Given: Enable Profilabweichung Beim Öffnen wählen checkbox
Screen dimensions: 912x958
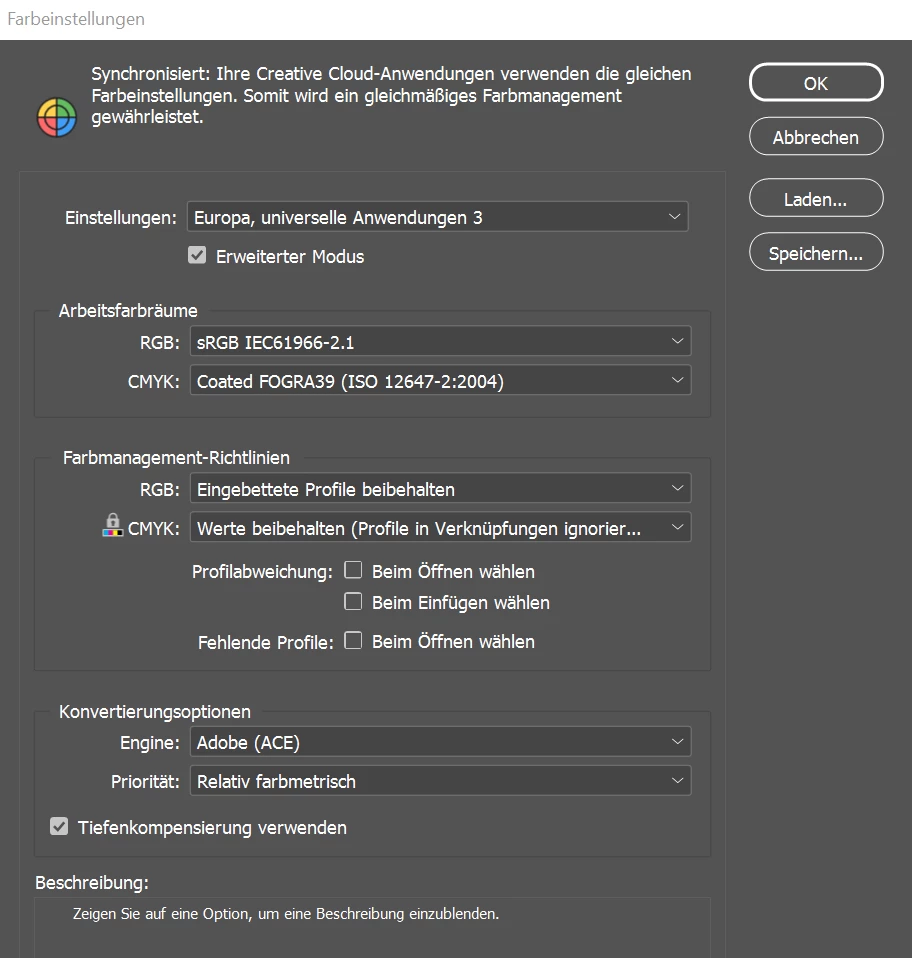Looking at the screenshot, I should click(x=353, y=570).
